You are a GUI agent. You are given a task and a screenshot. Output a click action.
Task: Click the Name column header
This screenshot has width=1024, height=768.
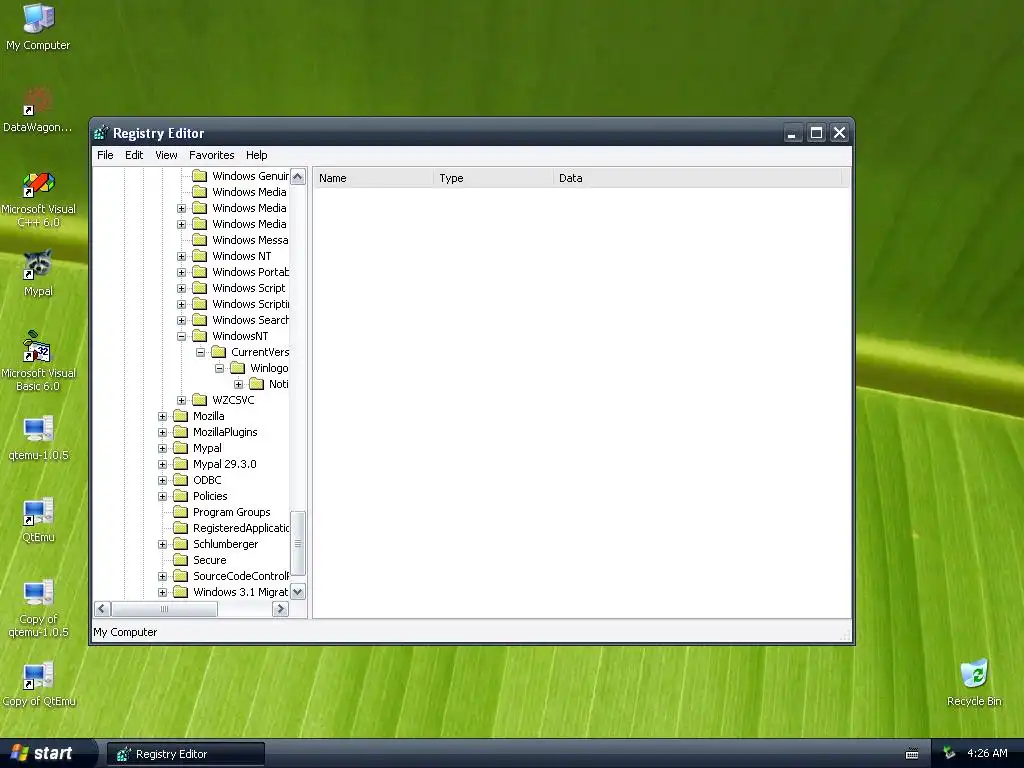(374, 178)
